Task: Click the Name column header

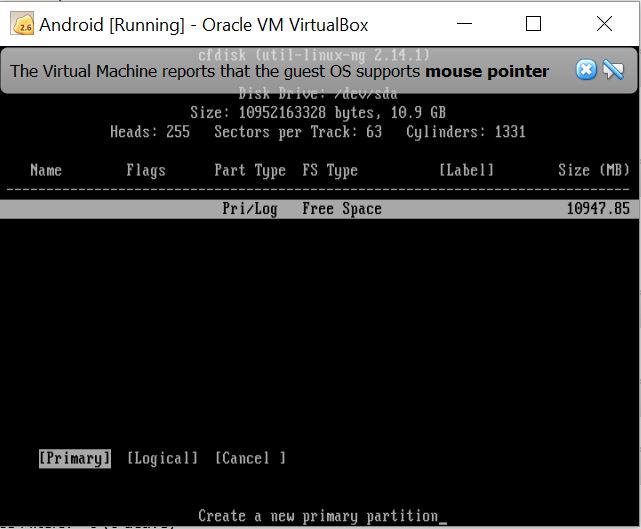Action: pyautogui.click(x=46, y=170)
